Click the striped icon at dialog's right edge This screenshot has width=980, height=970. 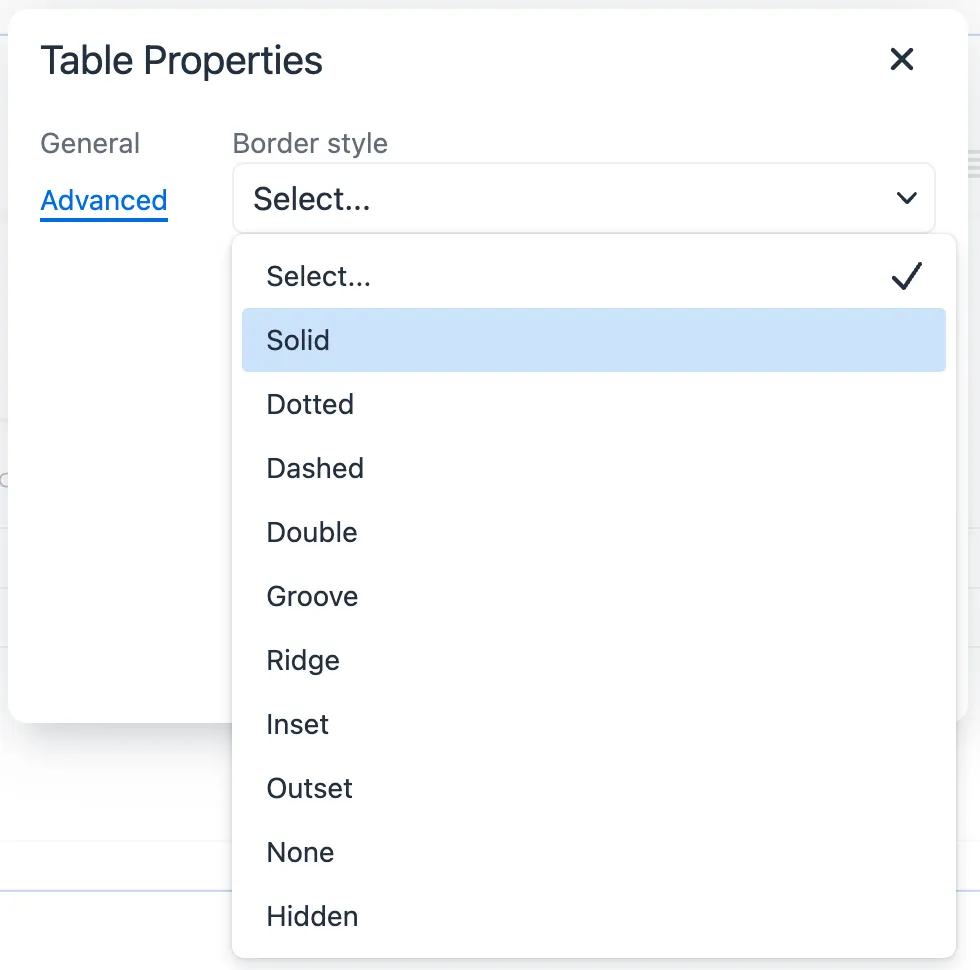tap(973, 165)
